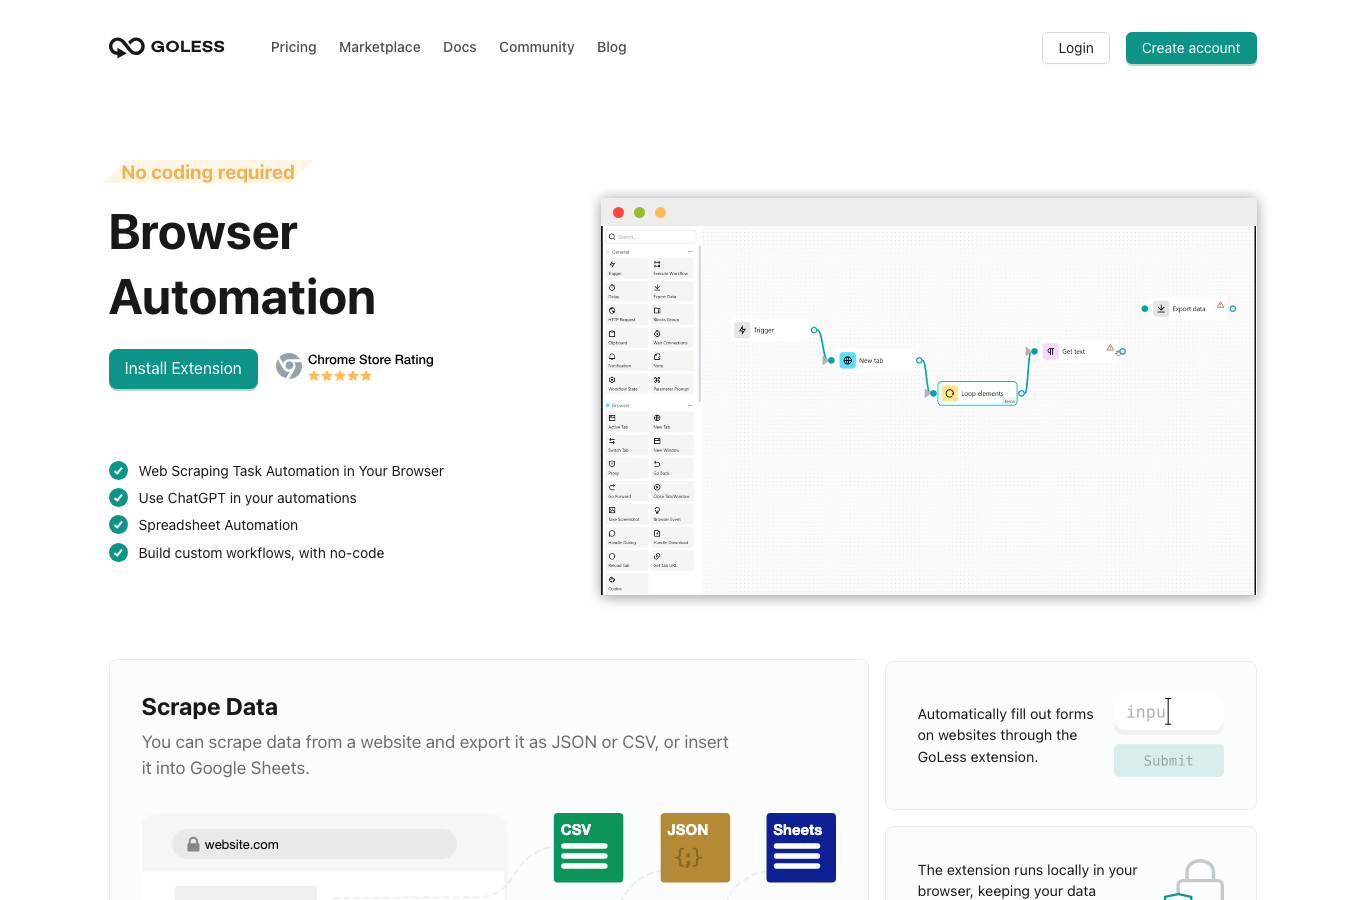Click the output port of the Export data node
This screenshot has height=900, width=1365.
pos(1233,309)
